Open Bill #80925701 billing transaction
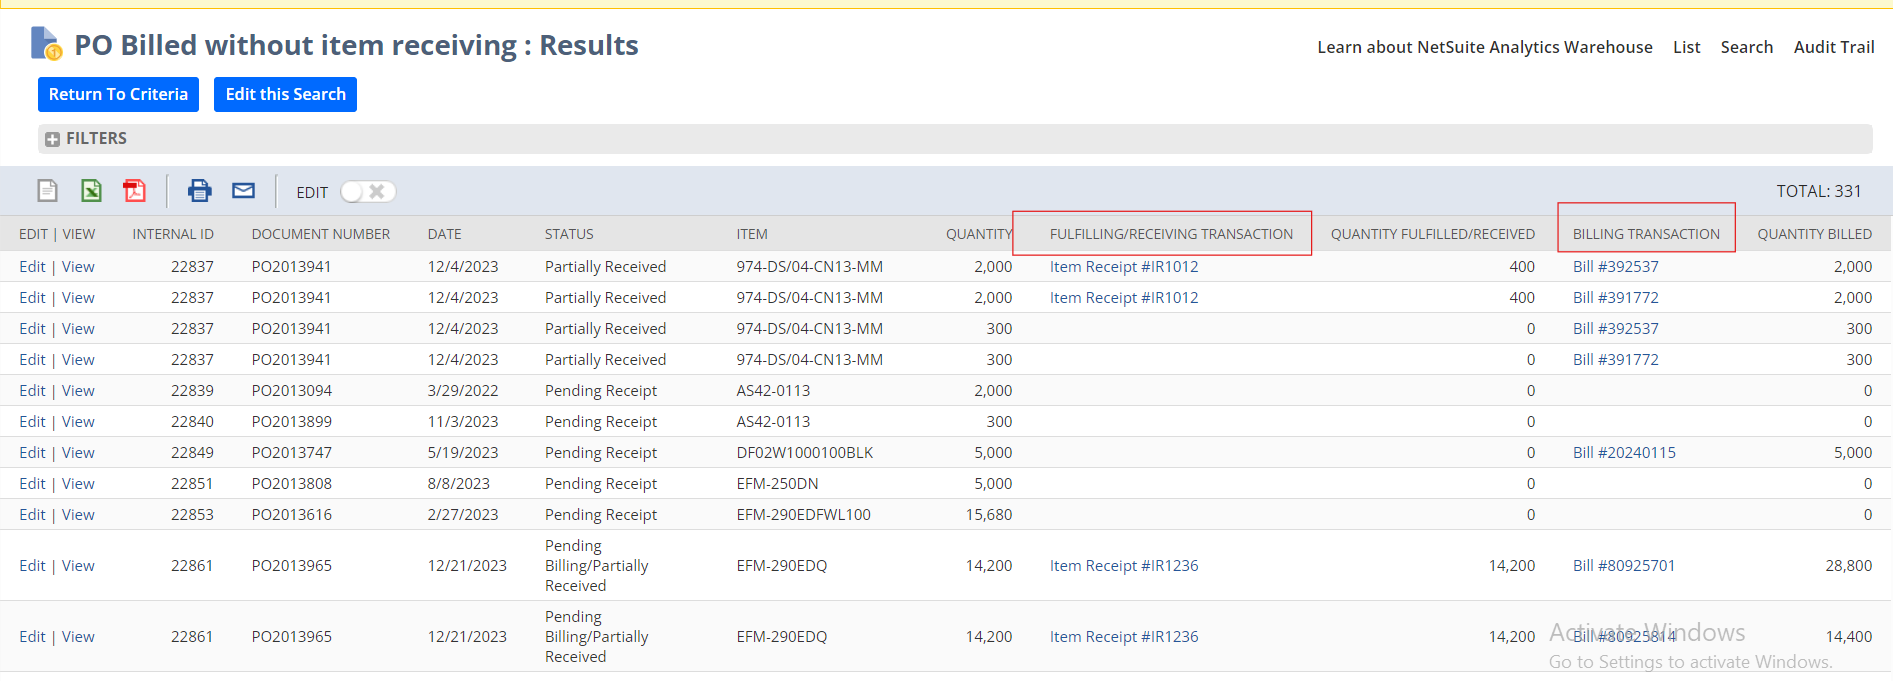The height and width of the screenshot is (681, 1893). [1623, 566]
